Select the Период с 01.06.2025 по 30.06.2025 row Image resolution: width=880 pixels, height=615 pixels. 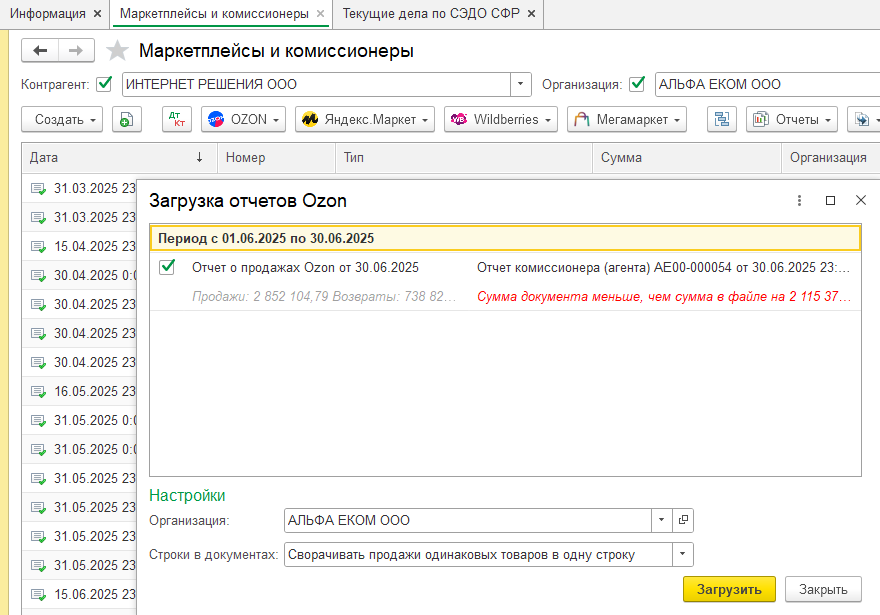tap(505, 238)
